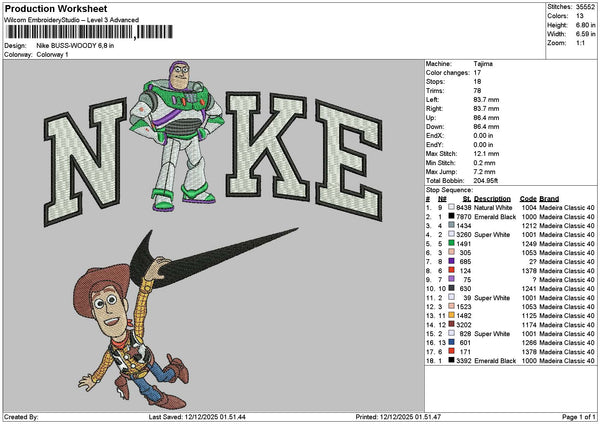Click the 'Last Saved' timestamp in the footer
The width and height of the screenshot is (600, 424).
tap(197, 417)
